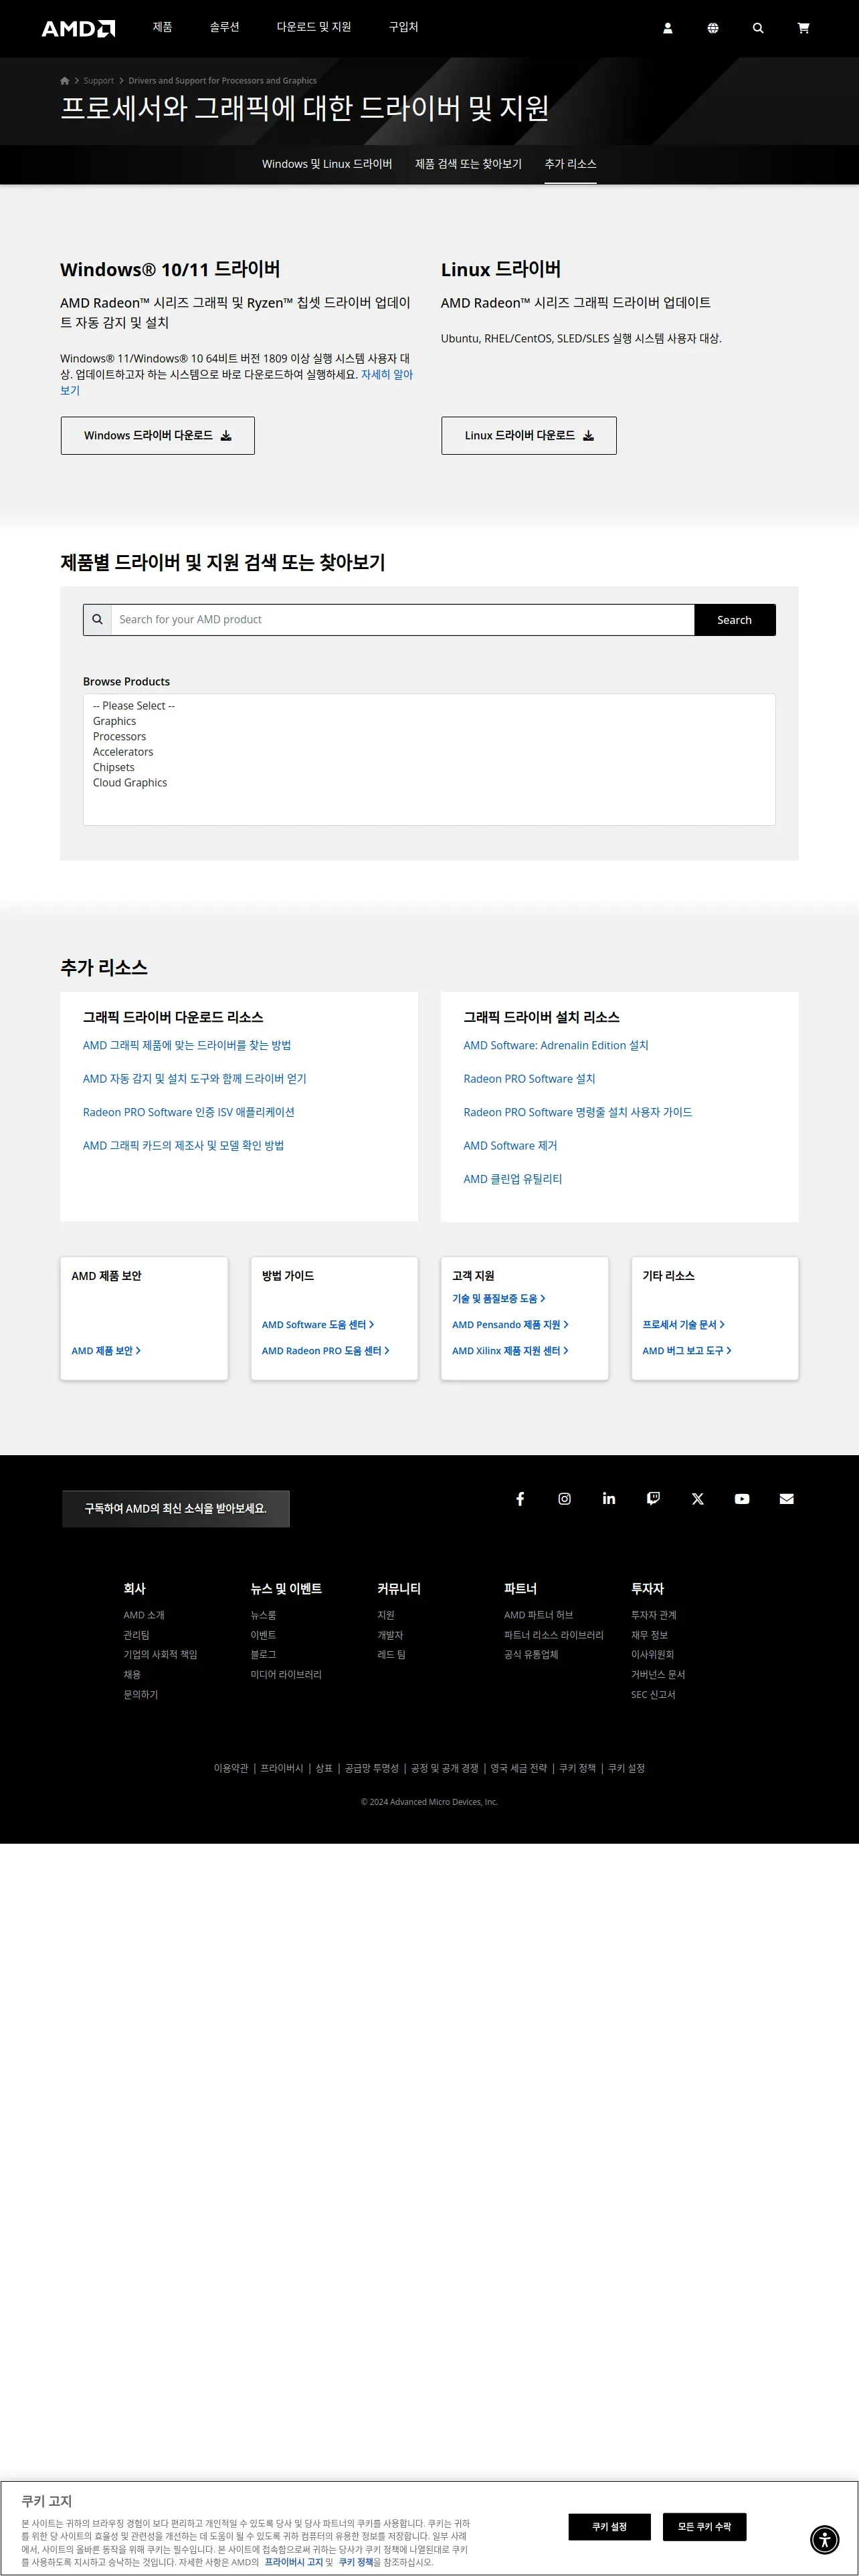Open Radeon PRO Software 설치 link

tap(529, 1078)
